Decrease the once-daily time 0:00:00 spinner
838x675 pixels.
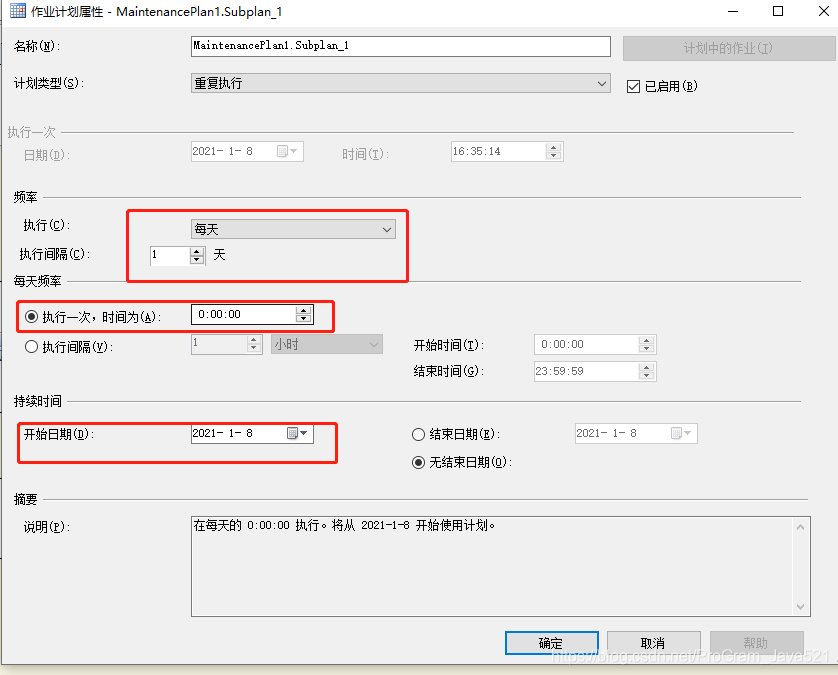pyautogui.click(x=304, y=319)
